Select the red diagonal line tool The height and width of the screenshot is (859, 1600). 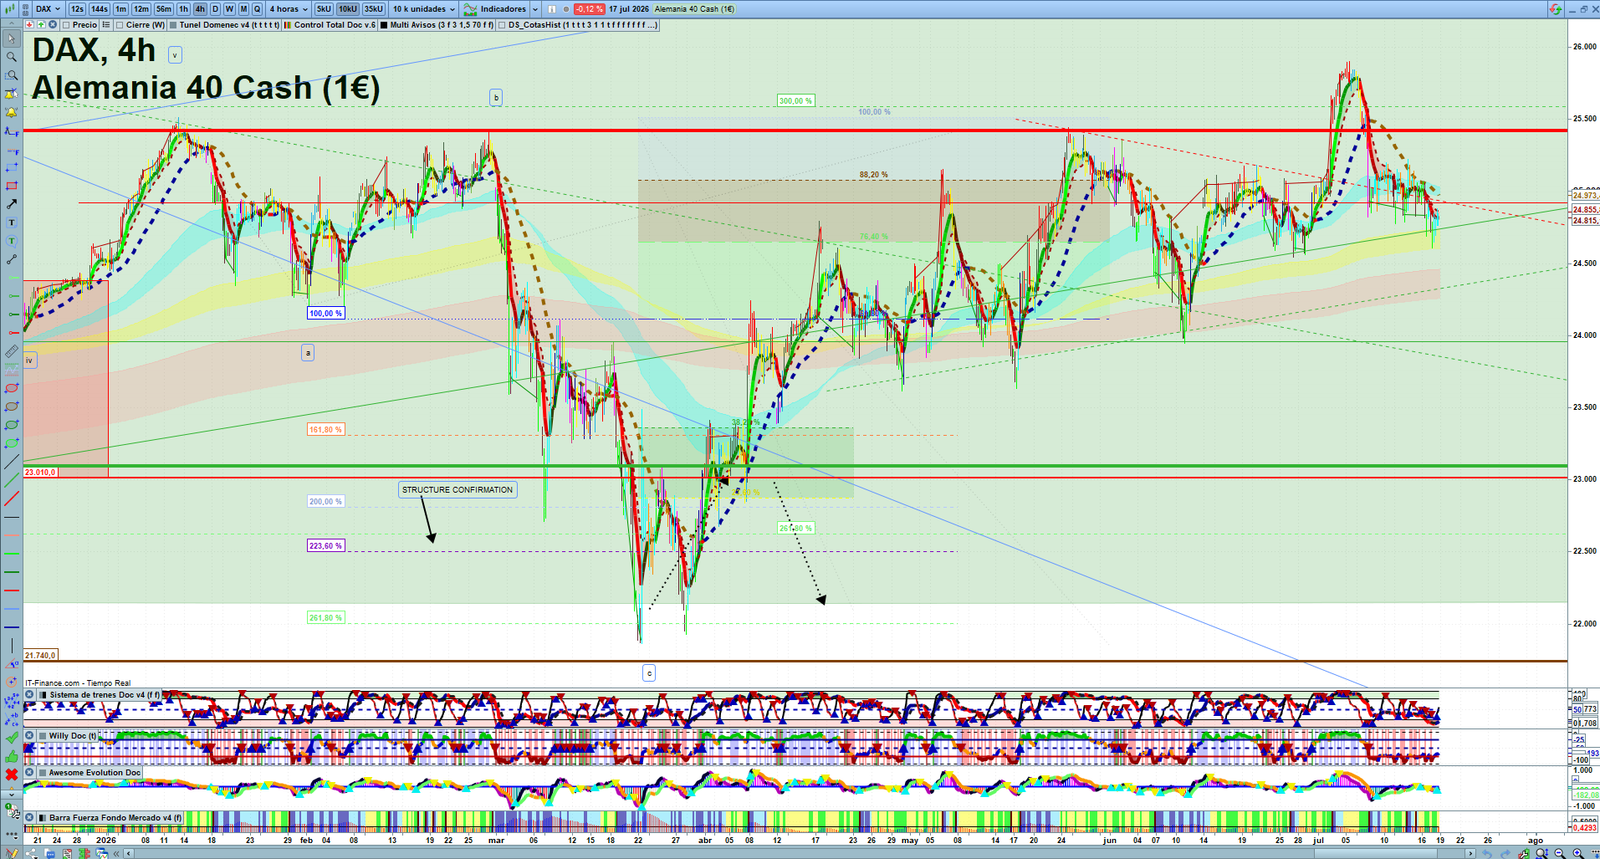tap(12, 499)
